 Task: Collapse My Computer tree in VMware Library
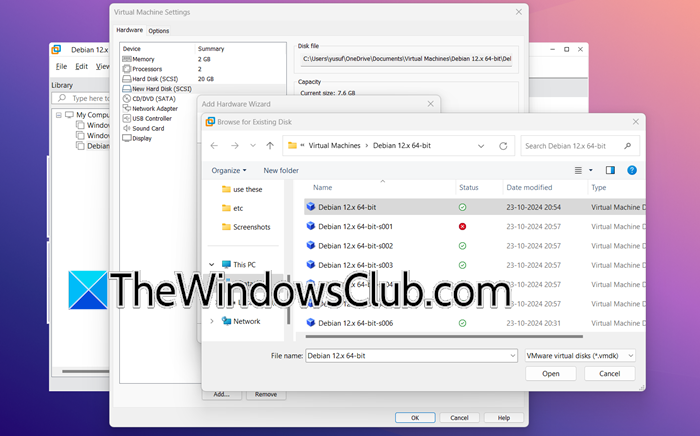pyautogui.click(x=58, y=115)
